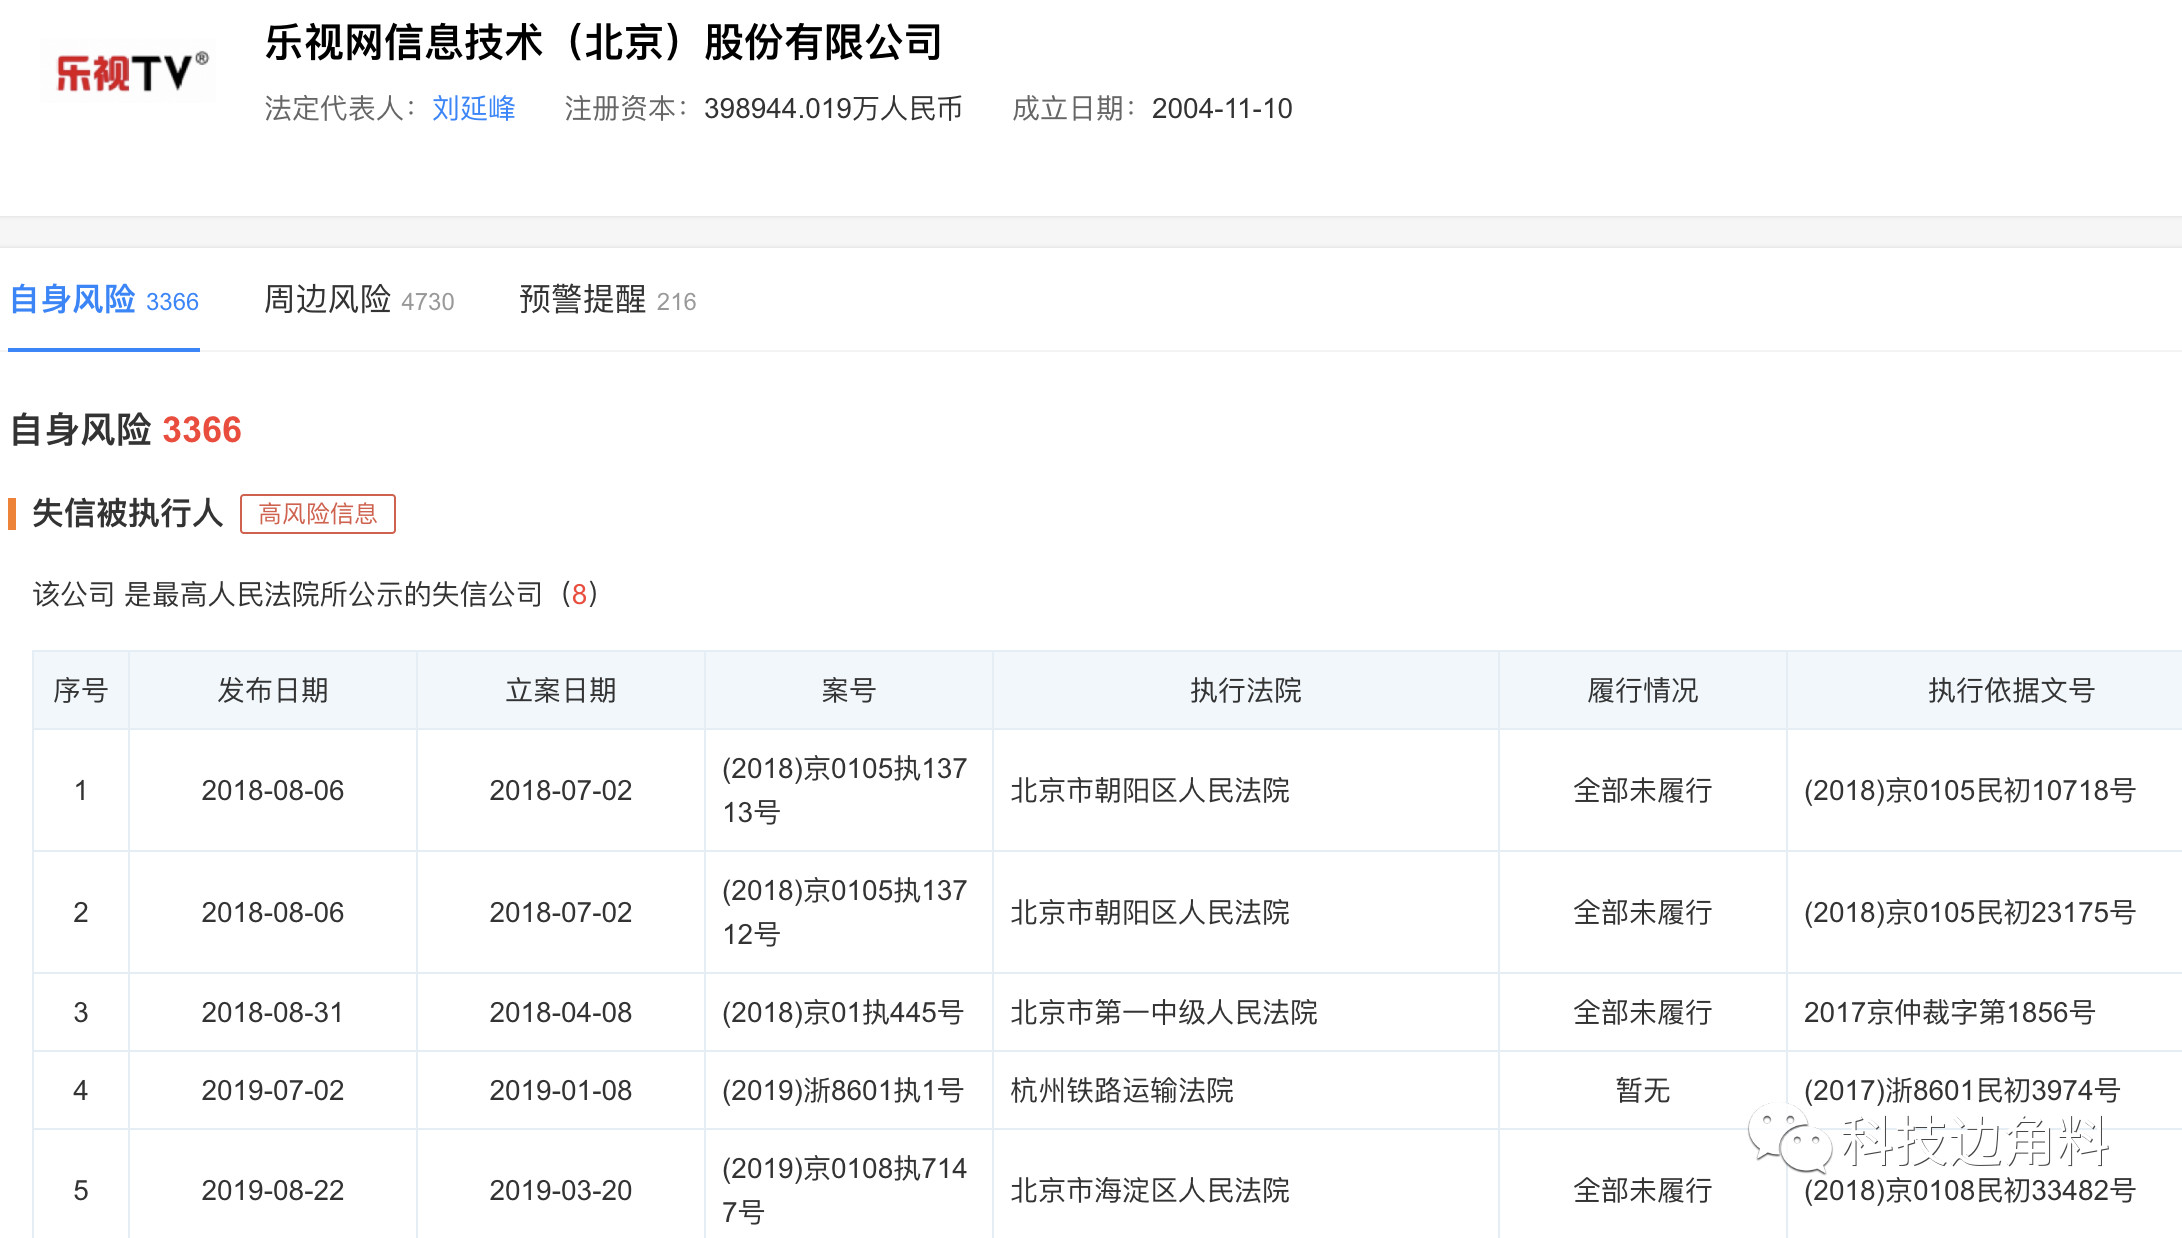
Task: Click publish date 2018-08-31
Action: pos(273,1012)
